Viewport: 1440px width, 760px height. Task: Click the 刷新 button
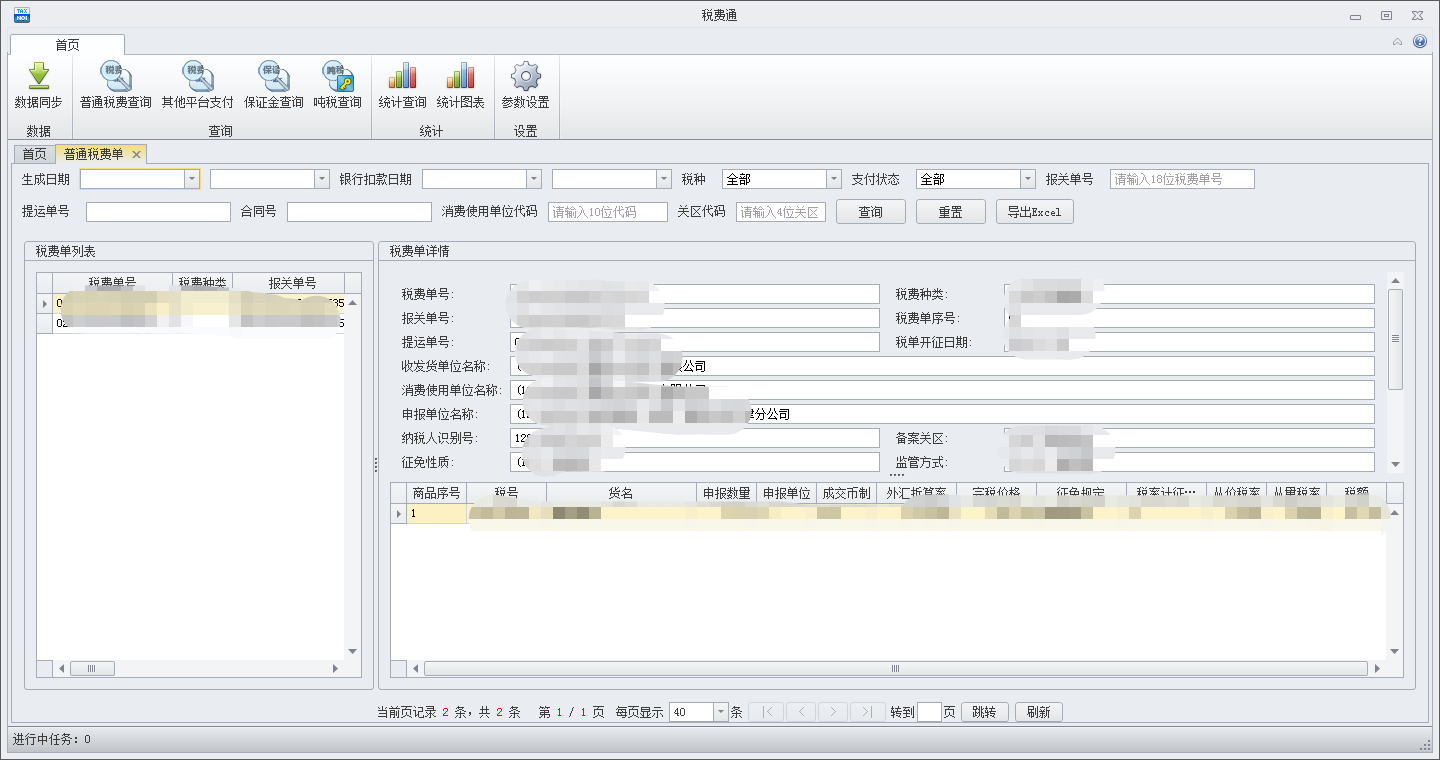(1039, 712)
